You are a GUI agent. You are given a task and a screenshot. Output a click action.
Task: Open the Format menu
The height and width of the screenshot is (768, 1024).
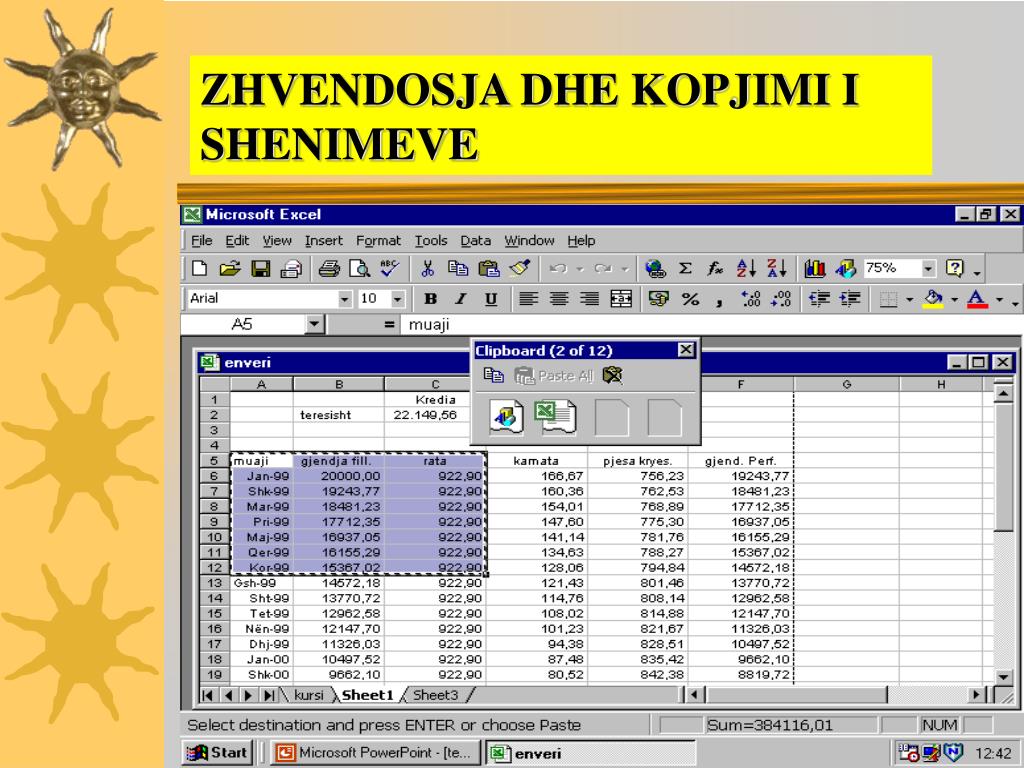pos(378,240)
